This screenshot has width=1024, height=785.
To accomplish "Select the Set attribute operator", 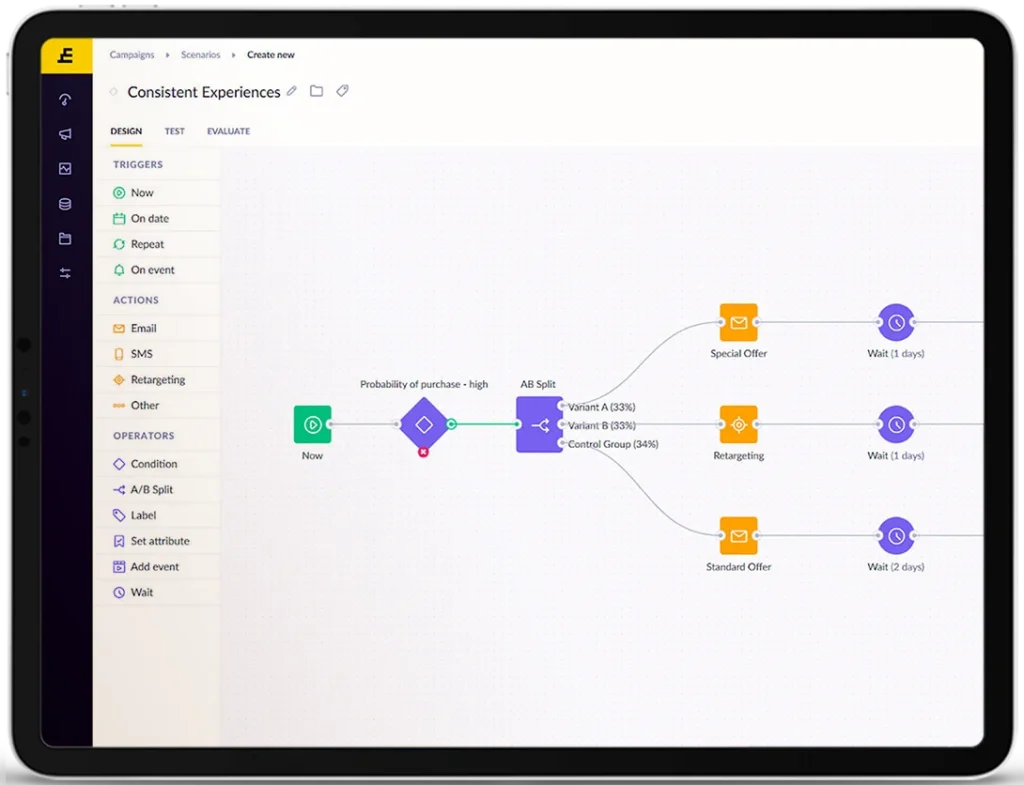I will 157,541.
